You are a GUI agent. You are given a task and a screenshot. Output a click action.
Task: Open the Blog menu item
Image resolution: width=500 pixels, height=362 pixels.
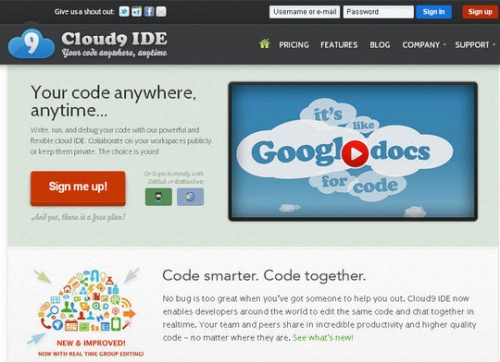coord(380,45)
